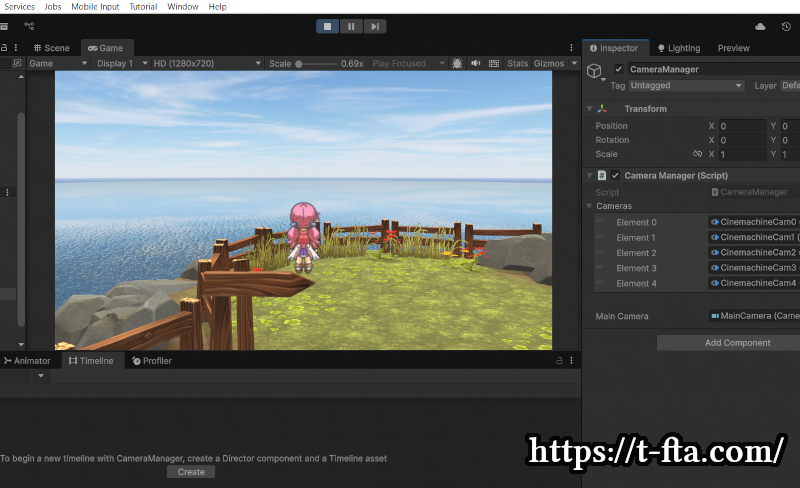Collapse the Cameras array foldout

[x=589, y=206]
